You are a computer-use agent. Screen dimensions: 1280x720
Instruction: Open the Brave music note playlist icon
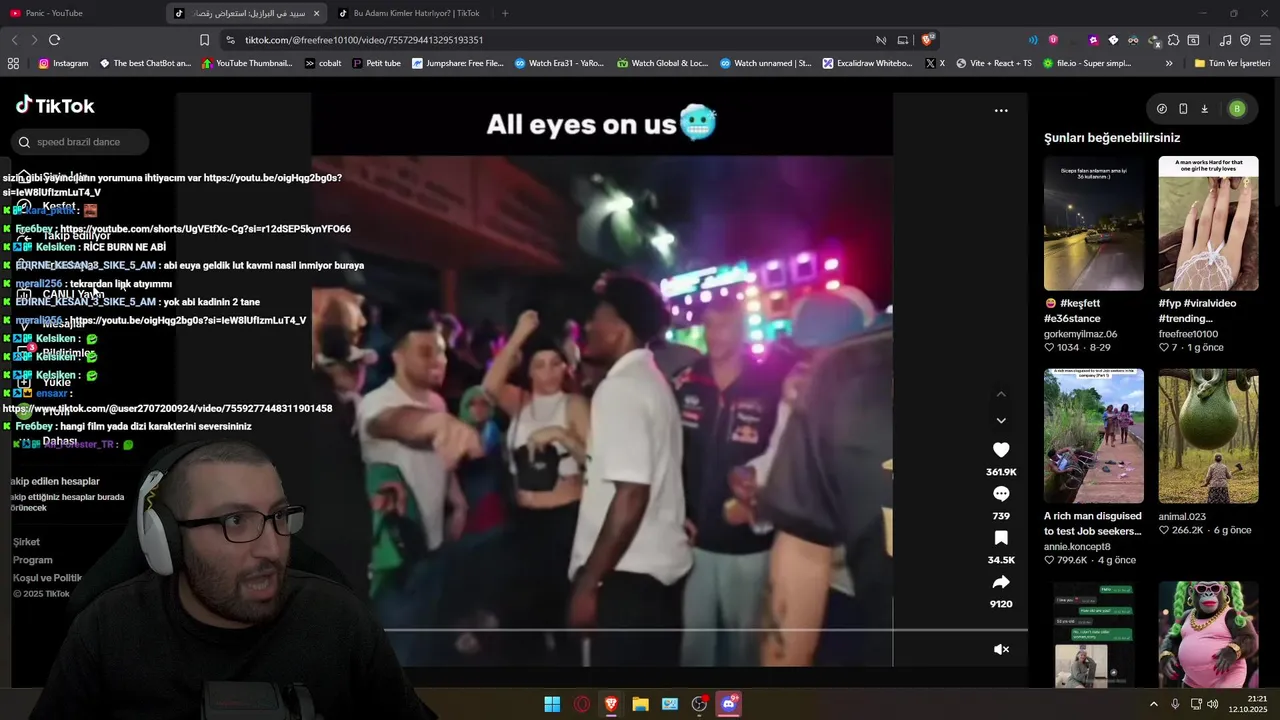pyautogui.click(x=1225, y=40)
